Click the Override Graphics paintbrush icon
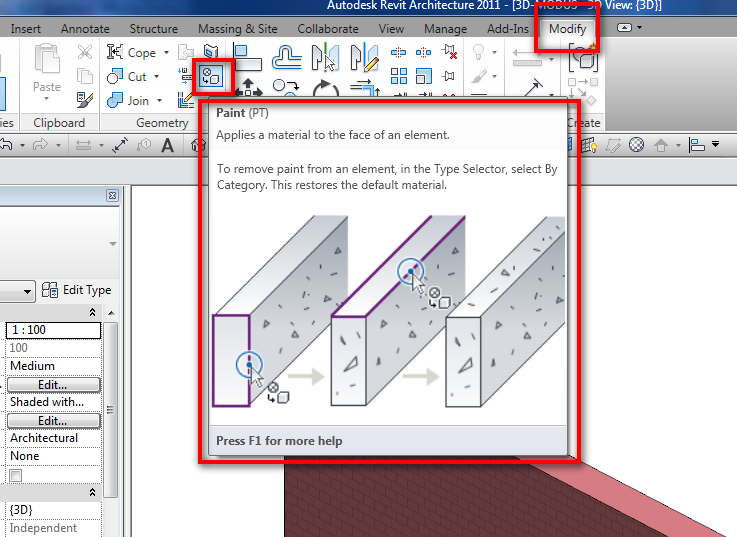 (x=479, y=76)
